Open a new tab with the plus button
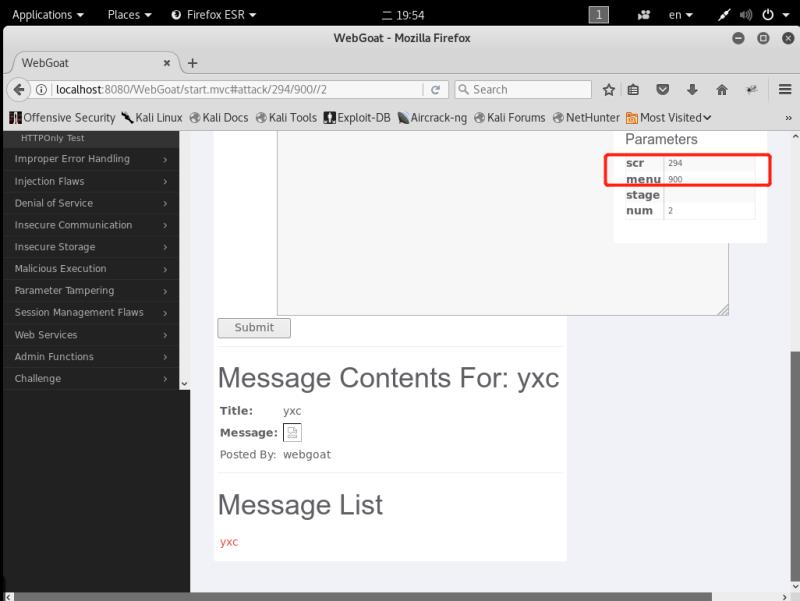This screenshot has width=800, height=601. 192,63
